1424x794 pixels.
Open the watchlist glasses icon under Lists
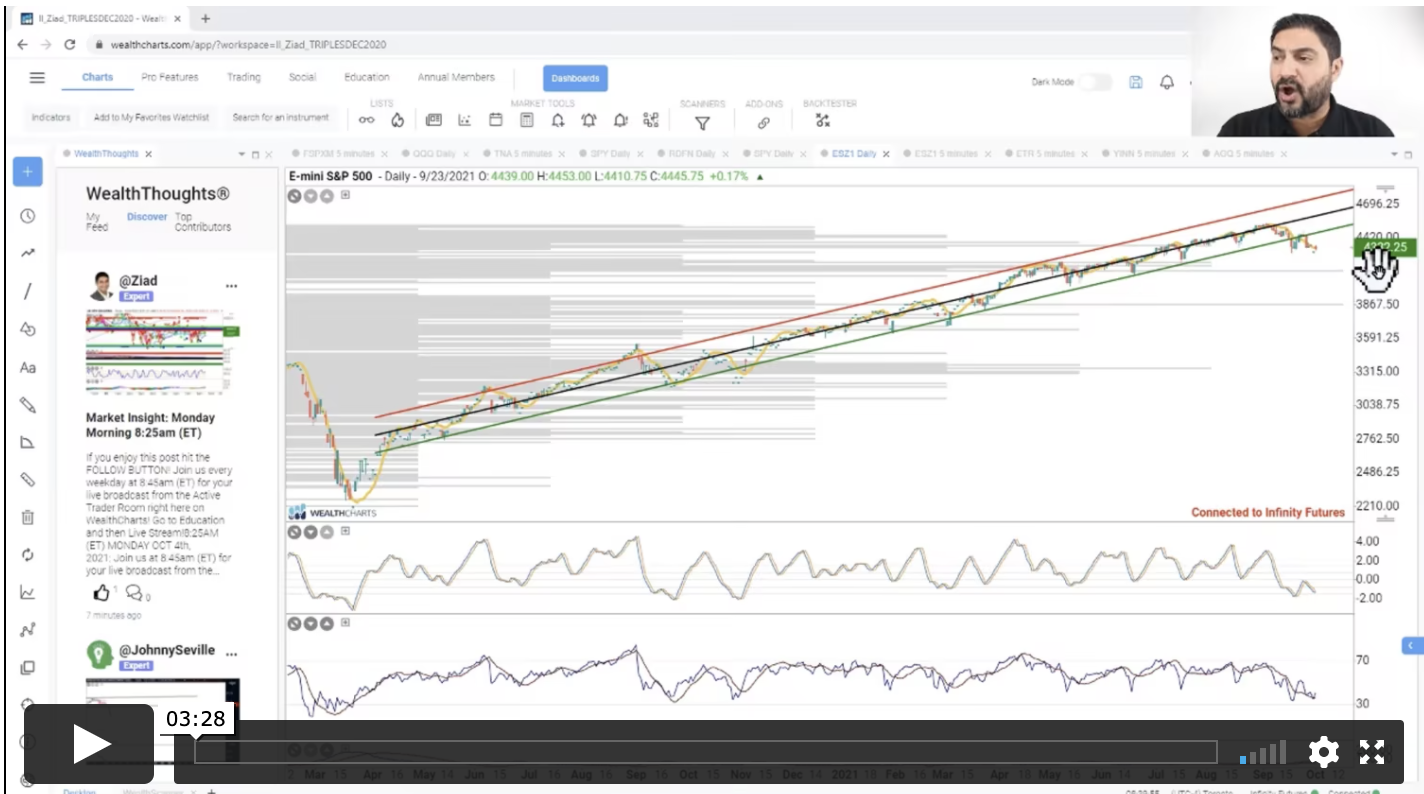tap(366, 121)
